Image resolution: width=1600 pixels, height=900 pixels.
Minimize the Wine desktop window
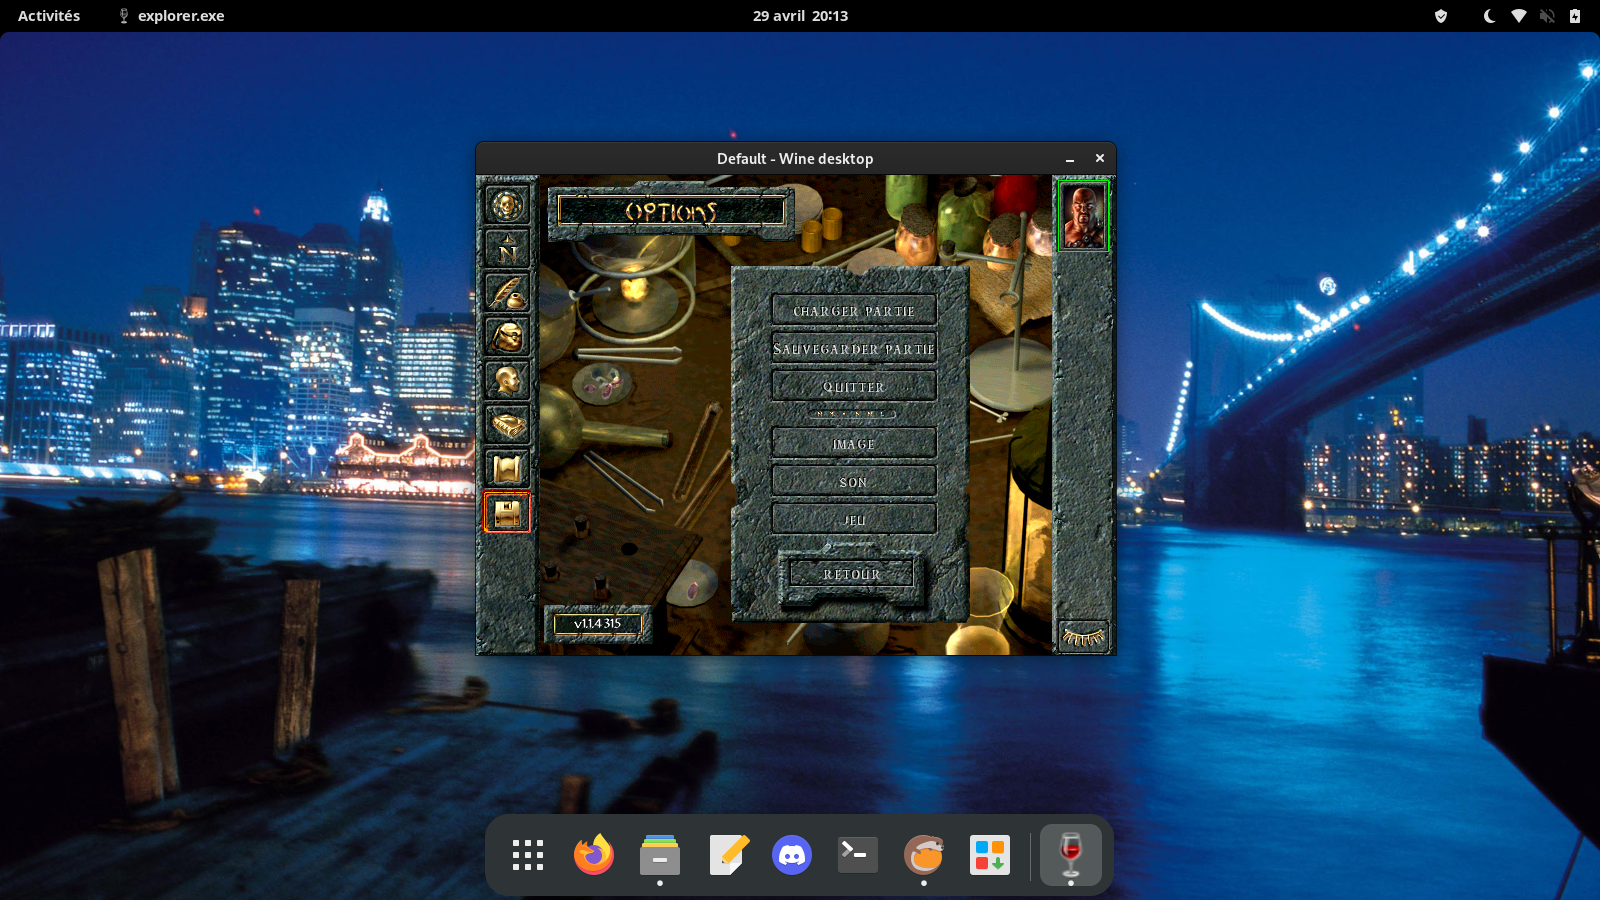coord(1070,159)
